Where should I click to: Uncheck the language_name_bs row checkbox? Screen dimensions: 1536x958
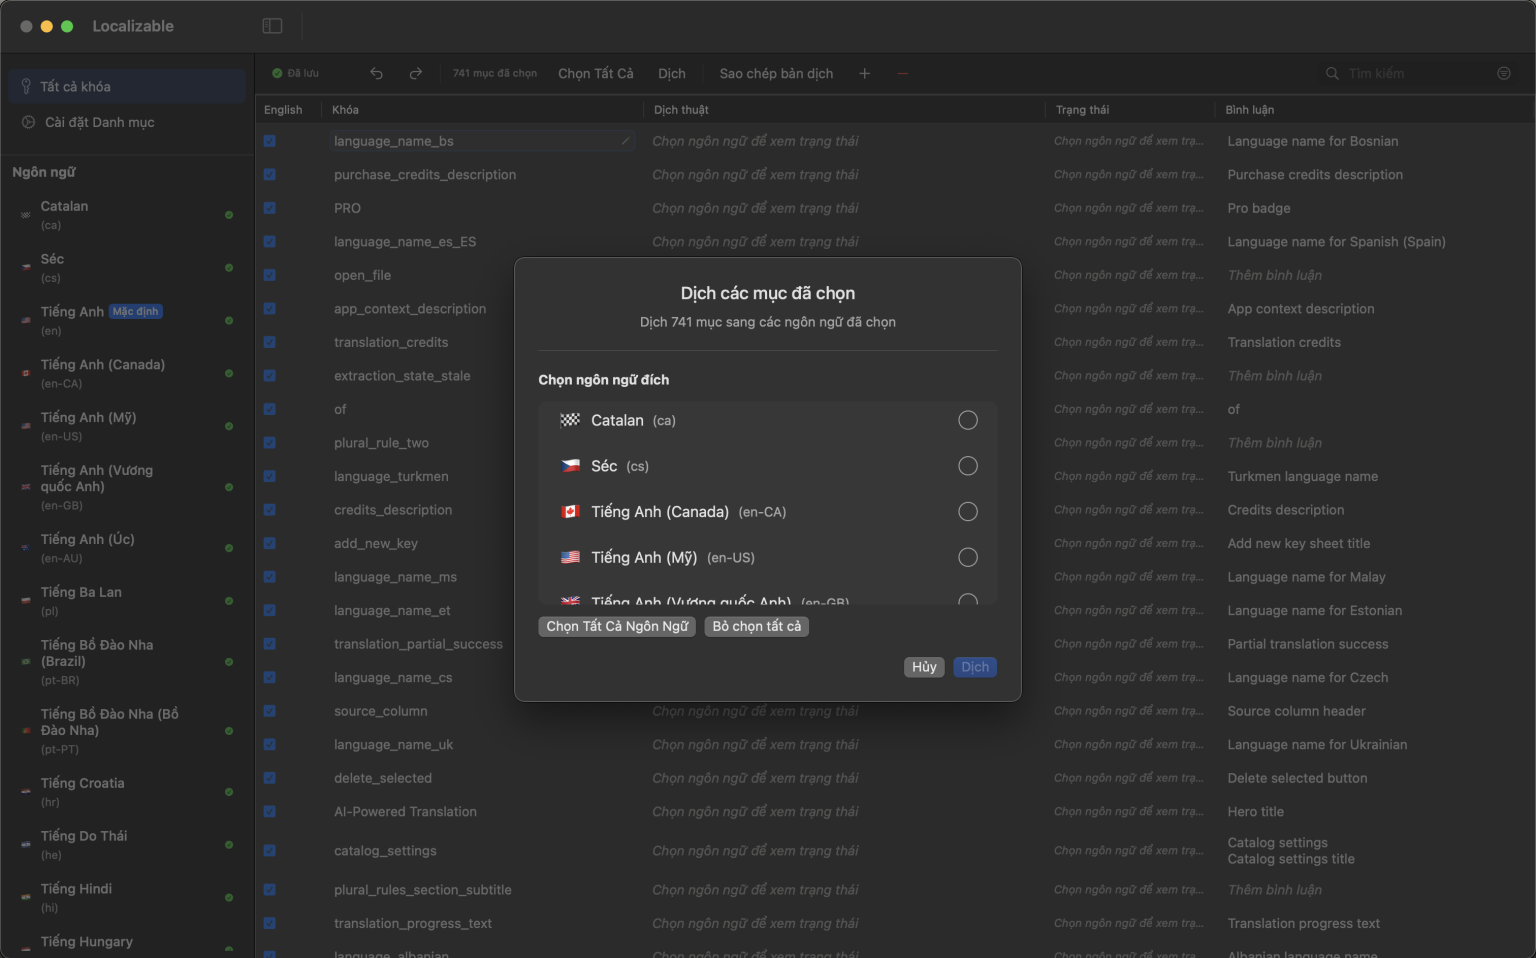(270, 141)
